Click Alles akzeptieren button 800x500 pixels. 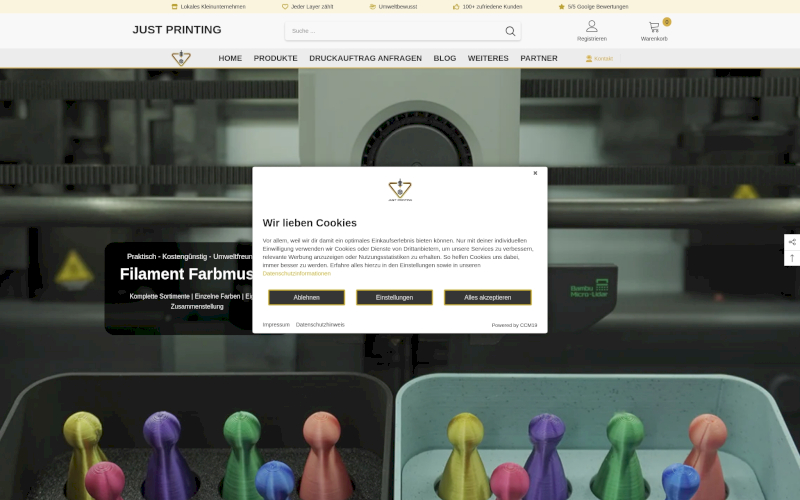pos(488,297)
